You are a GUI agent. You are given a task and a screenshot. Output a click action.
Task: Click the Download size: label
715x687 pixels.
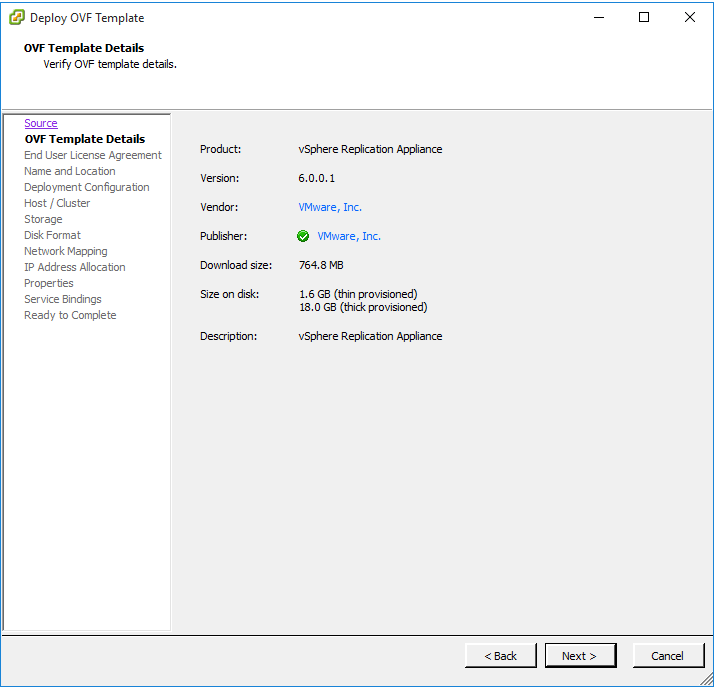236,265
